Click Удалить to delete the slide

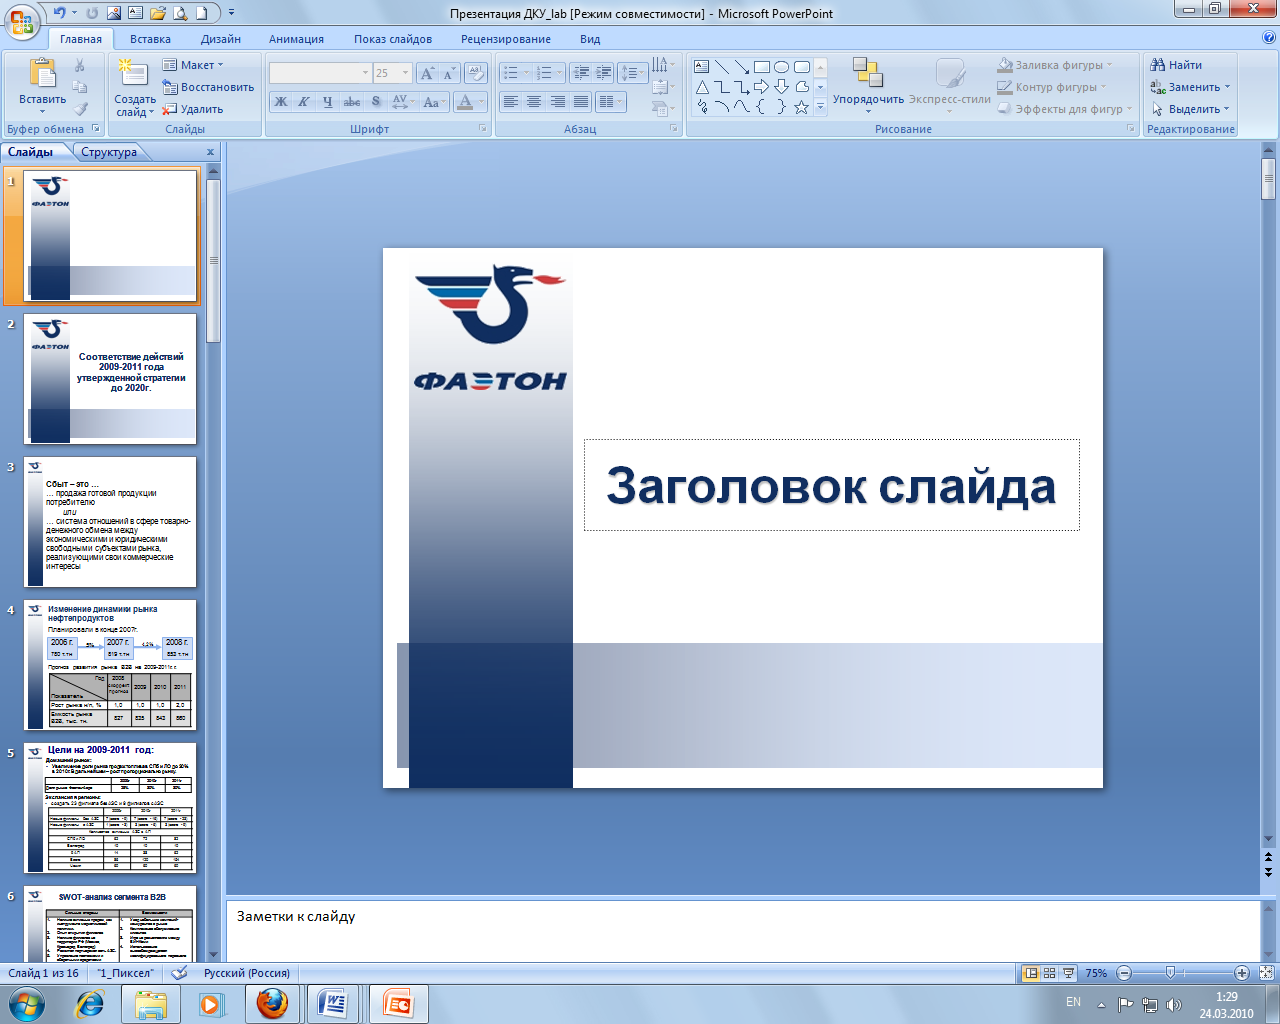(x=193, y=109)
